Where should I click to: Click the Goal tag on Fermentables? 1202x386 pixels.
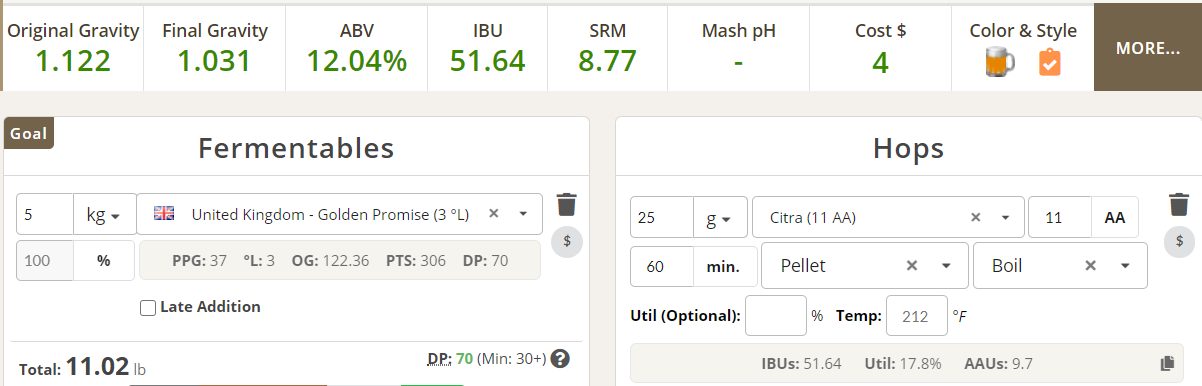click(28, 133)
